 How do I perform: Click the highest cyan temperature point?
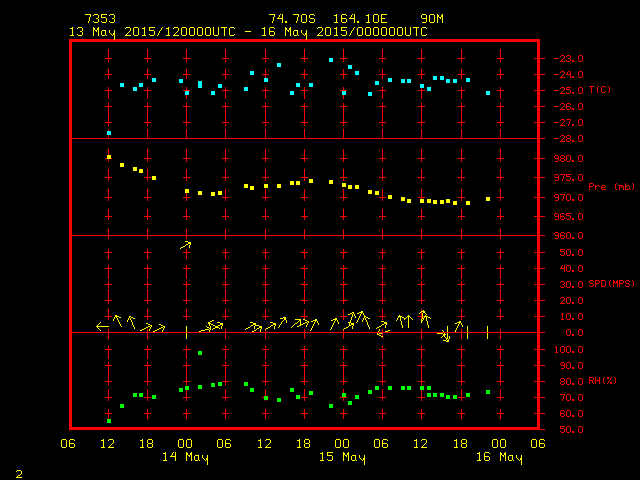pyautogui.click(x=331, y=60)
